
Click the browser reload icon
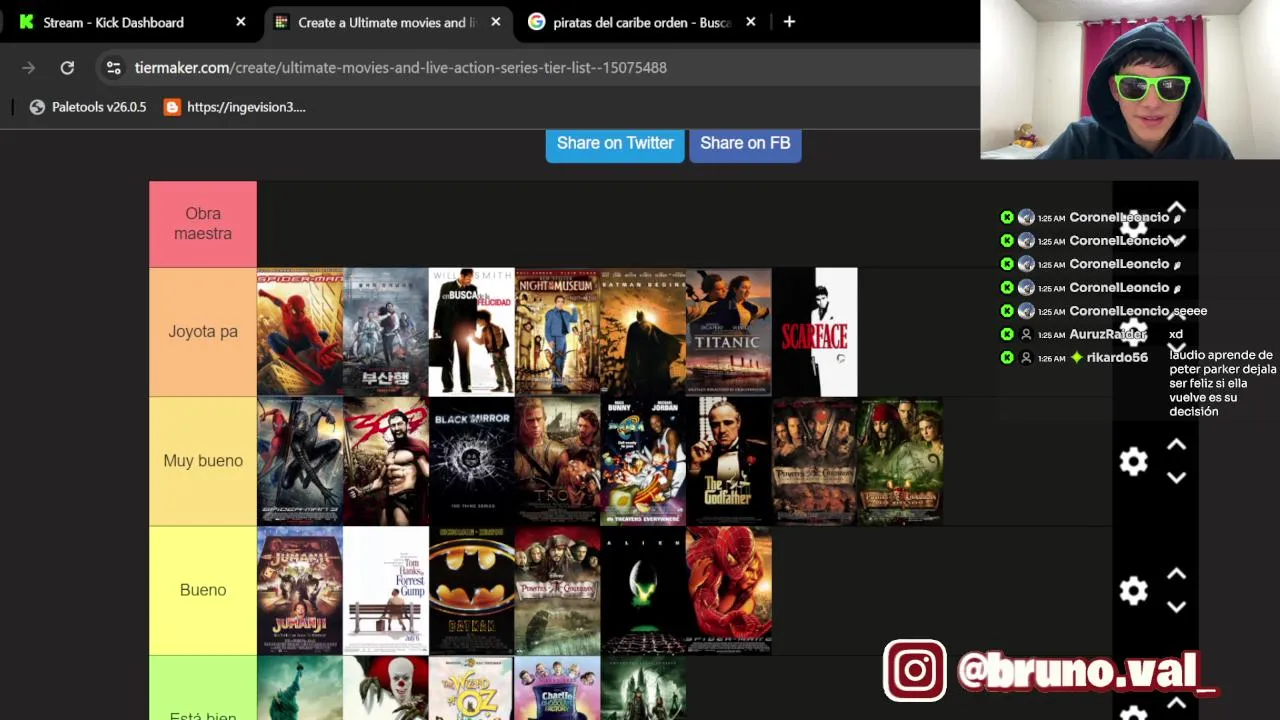(x=67, y=68)
